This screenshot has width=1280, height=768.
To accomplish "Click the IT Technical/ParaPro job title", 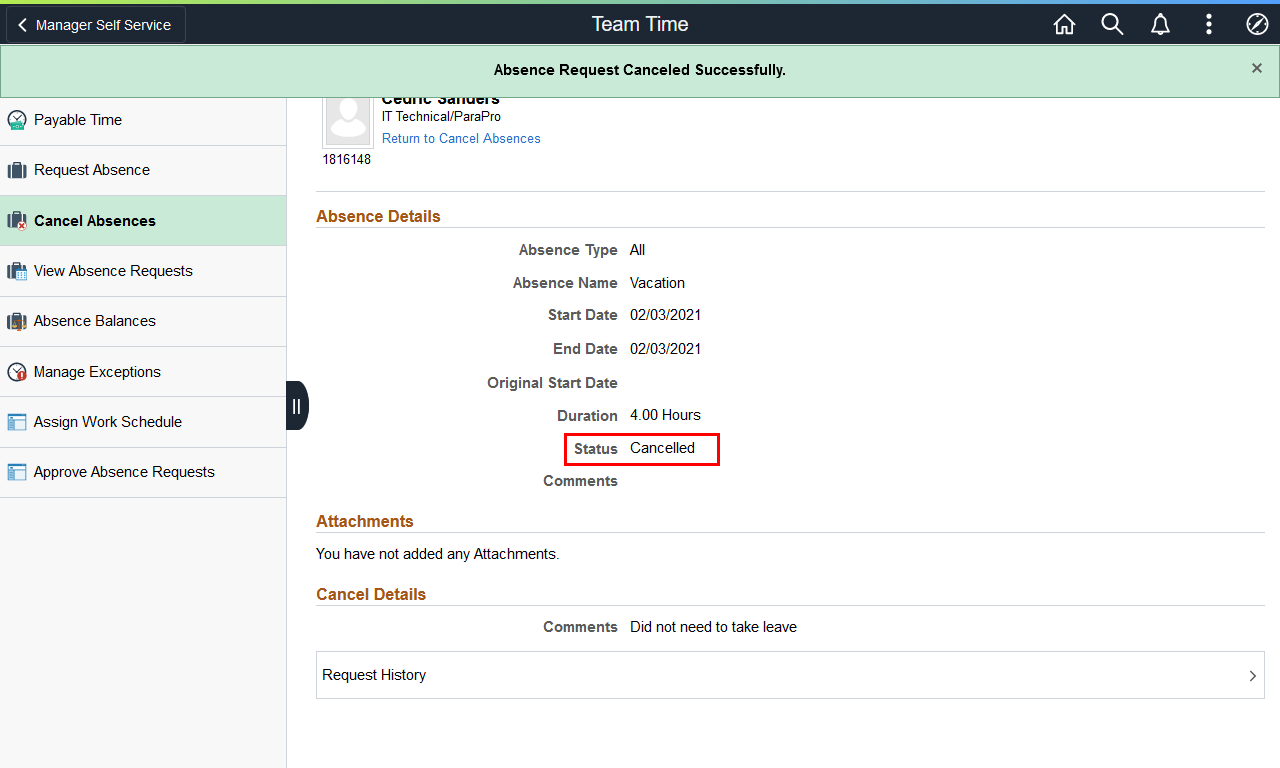I will coord(441,117).
